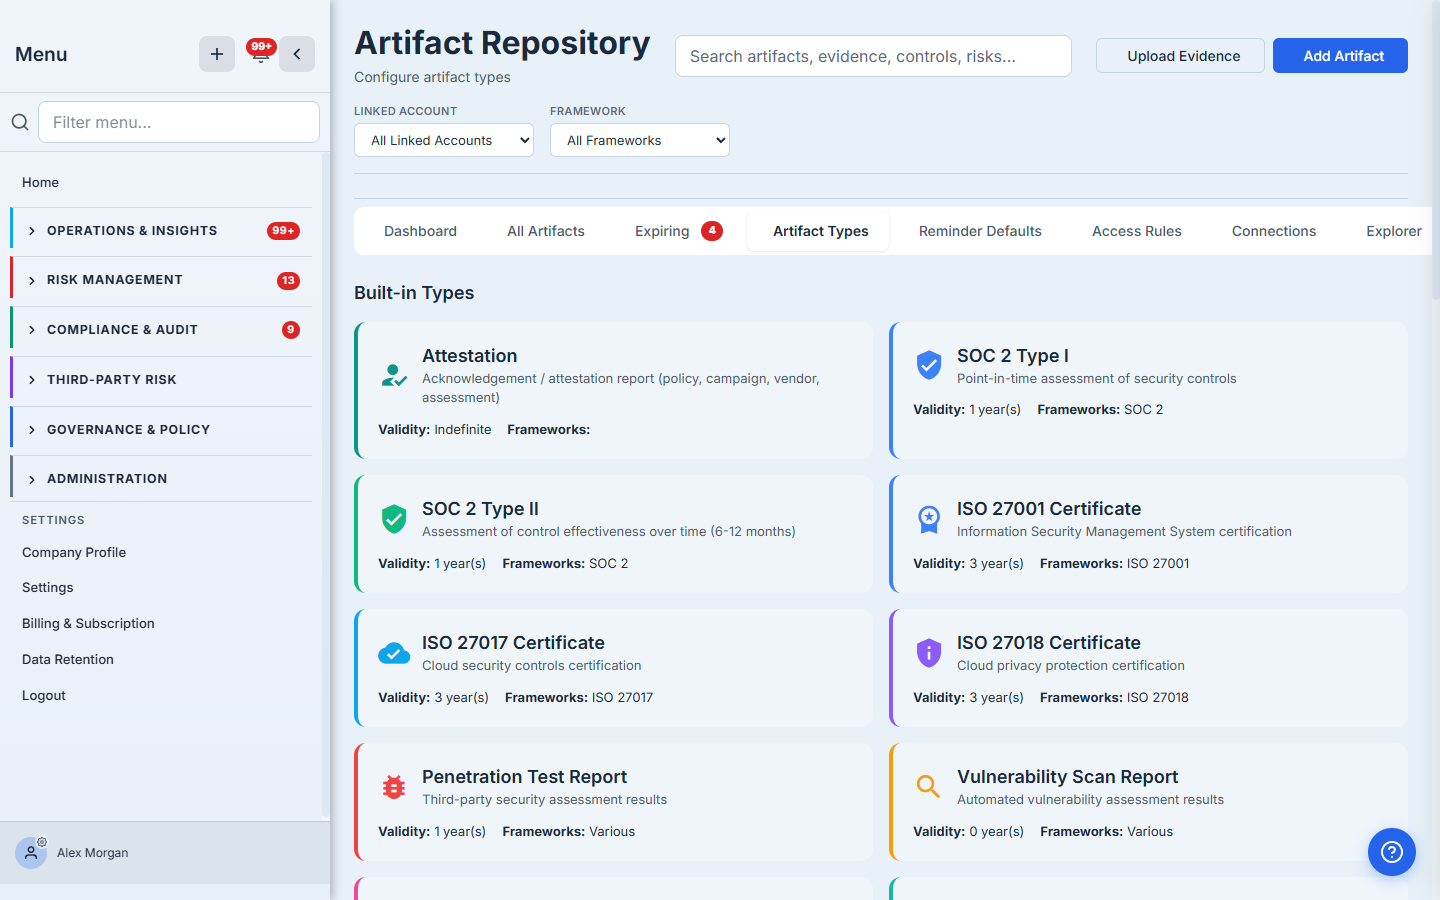Expand the Administration section
The height and width of the screenshot is (900, 1440).
pos(162,479)
